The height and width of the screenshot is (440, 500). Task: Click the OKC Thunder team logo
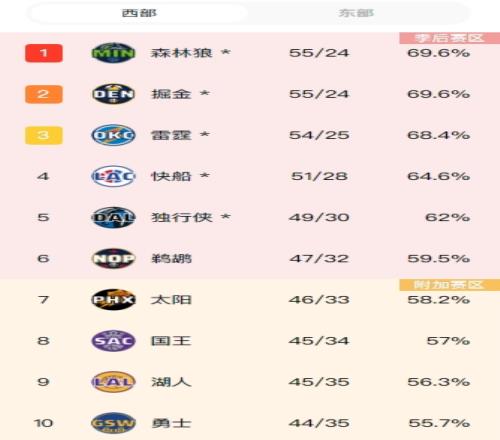(113, 135)
